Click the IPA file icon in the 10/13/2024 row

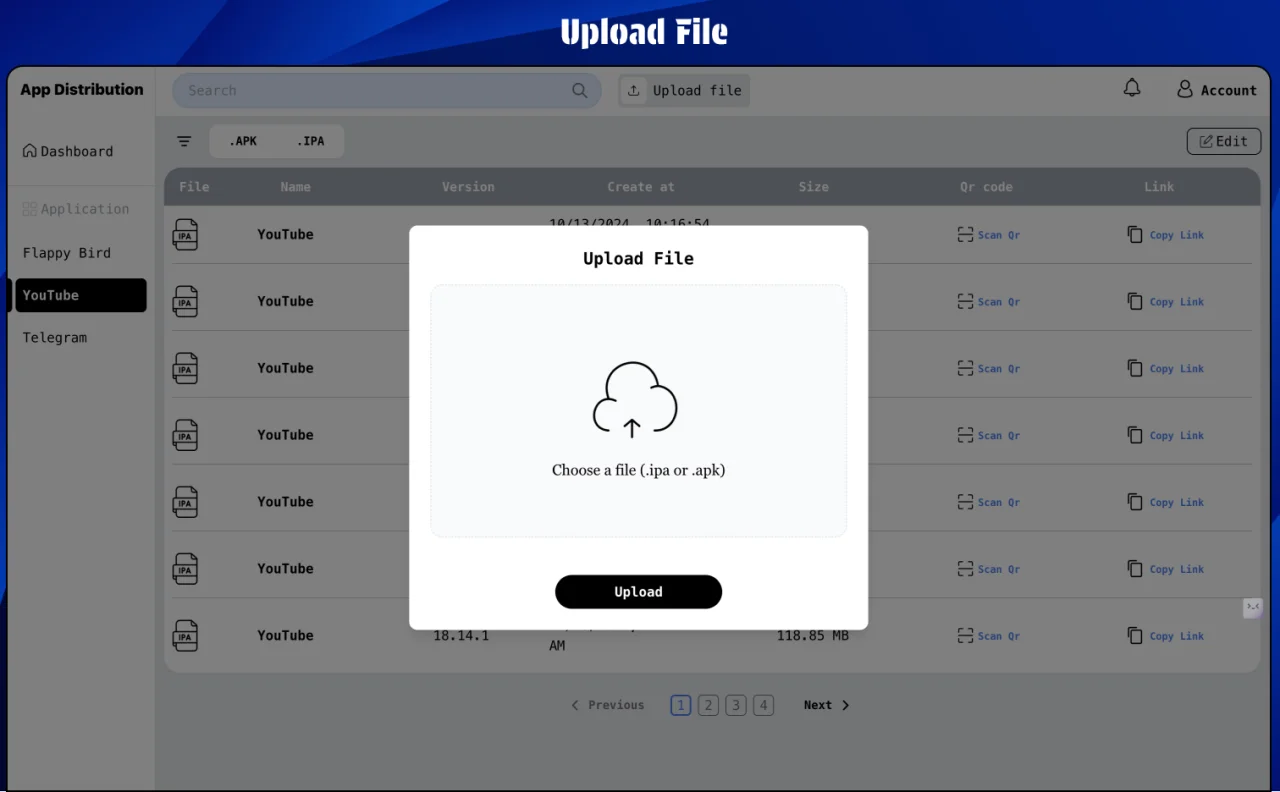click(185, 234)
